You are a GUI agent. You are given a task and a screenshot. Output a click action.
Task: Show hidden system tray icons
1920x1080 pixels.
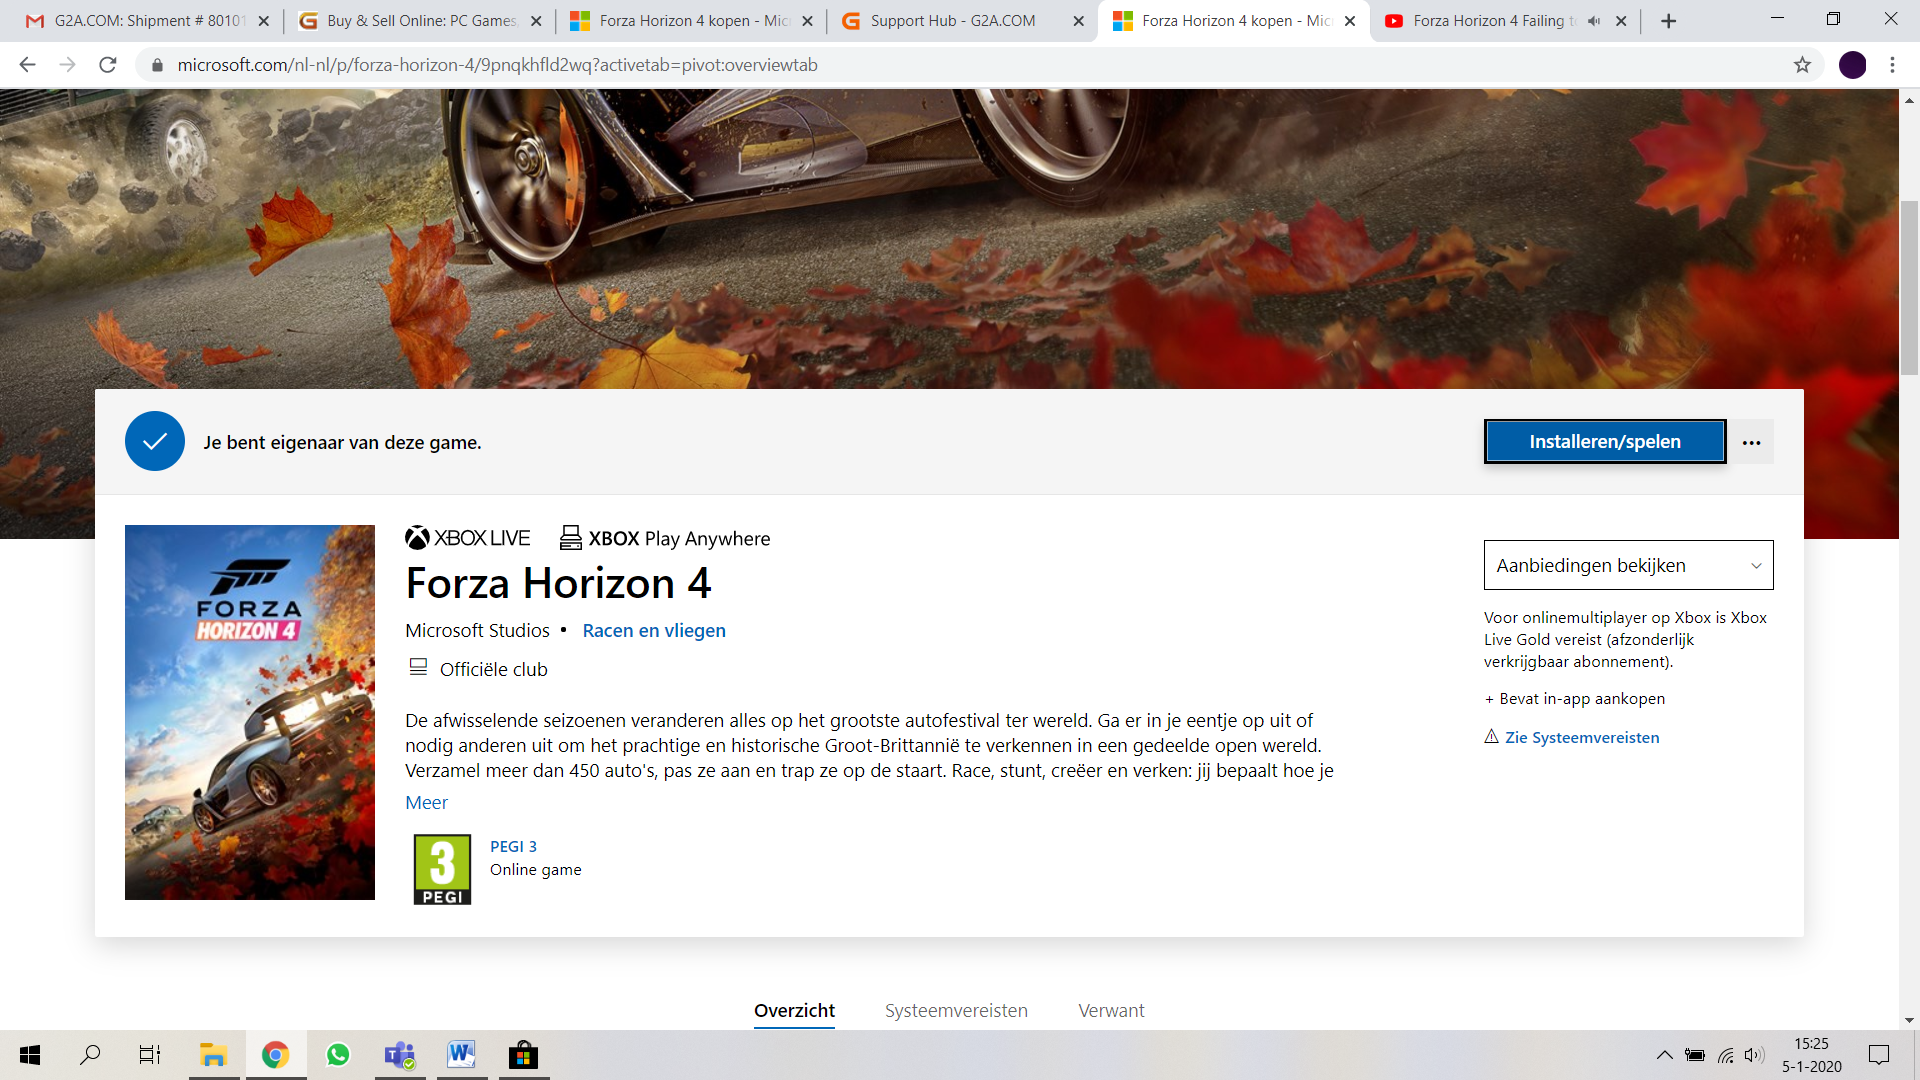click(1664, 1055)
